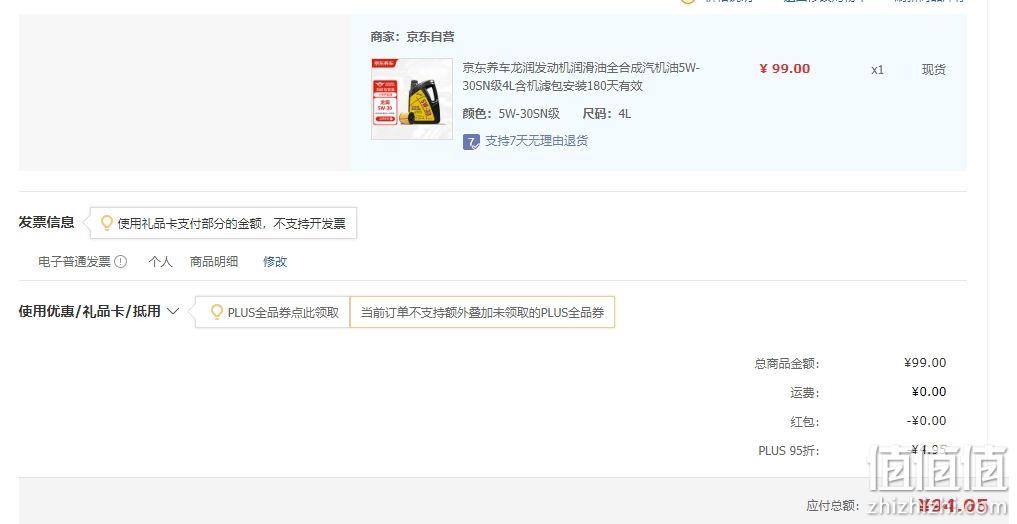This screenshot has height=524, width=1017.
Task: Click the ¥ 99.00 product price
Action: click(785, 69)
